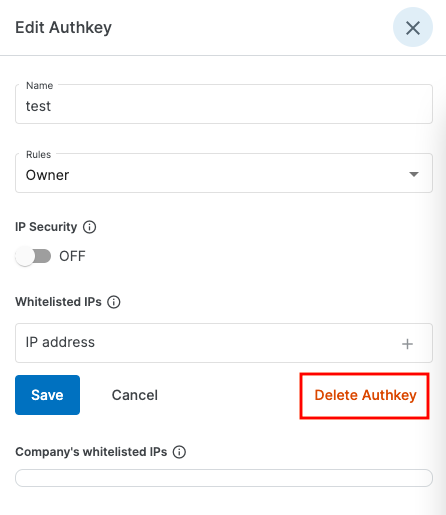Click the Whitelisted IPs info icon
The image size is (446, 515).
pos(114,302)
